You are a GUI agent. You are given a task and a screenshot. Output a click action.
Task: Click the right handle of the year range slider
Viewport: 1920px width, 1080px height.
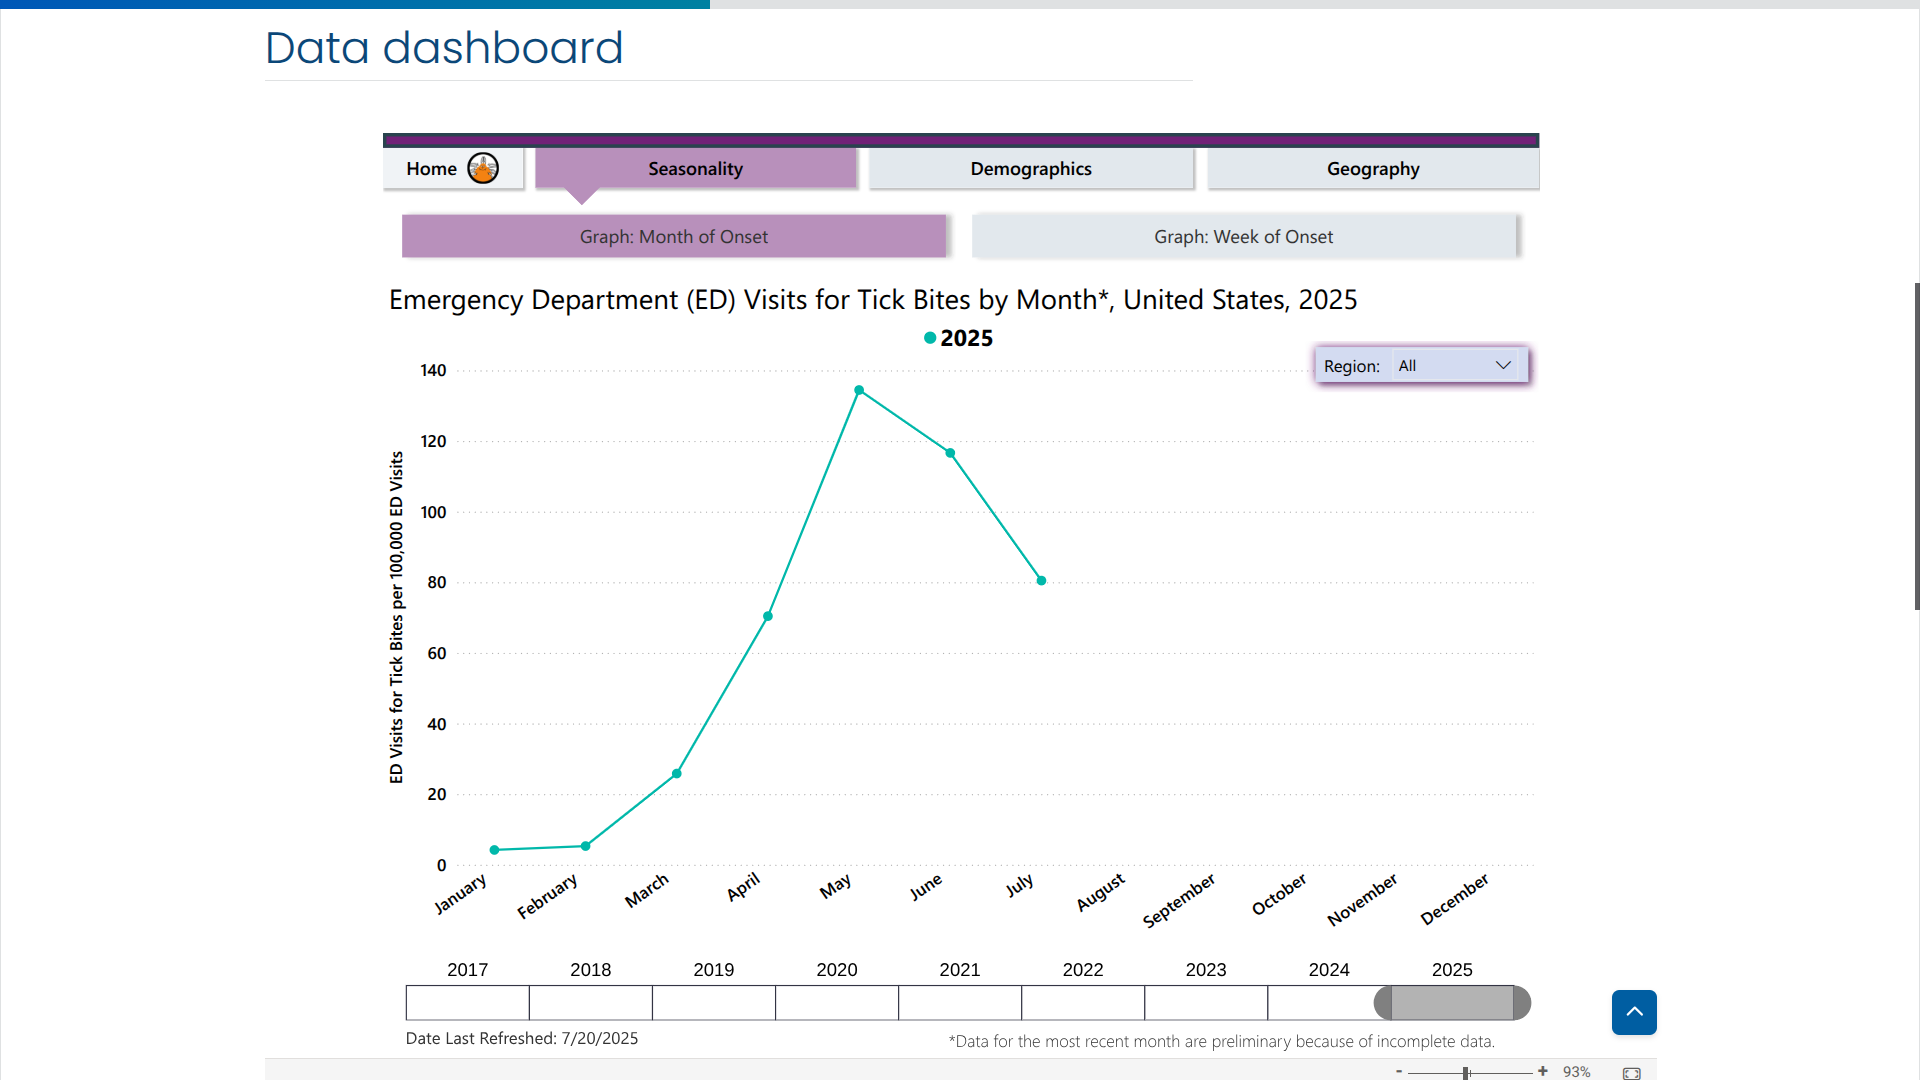[1522, 1002]
